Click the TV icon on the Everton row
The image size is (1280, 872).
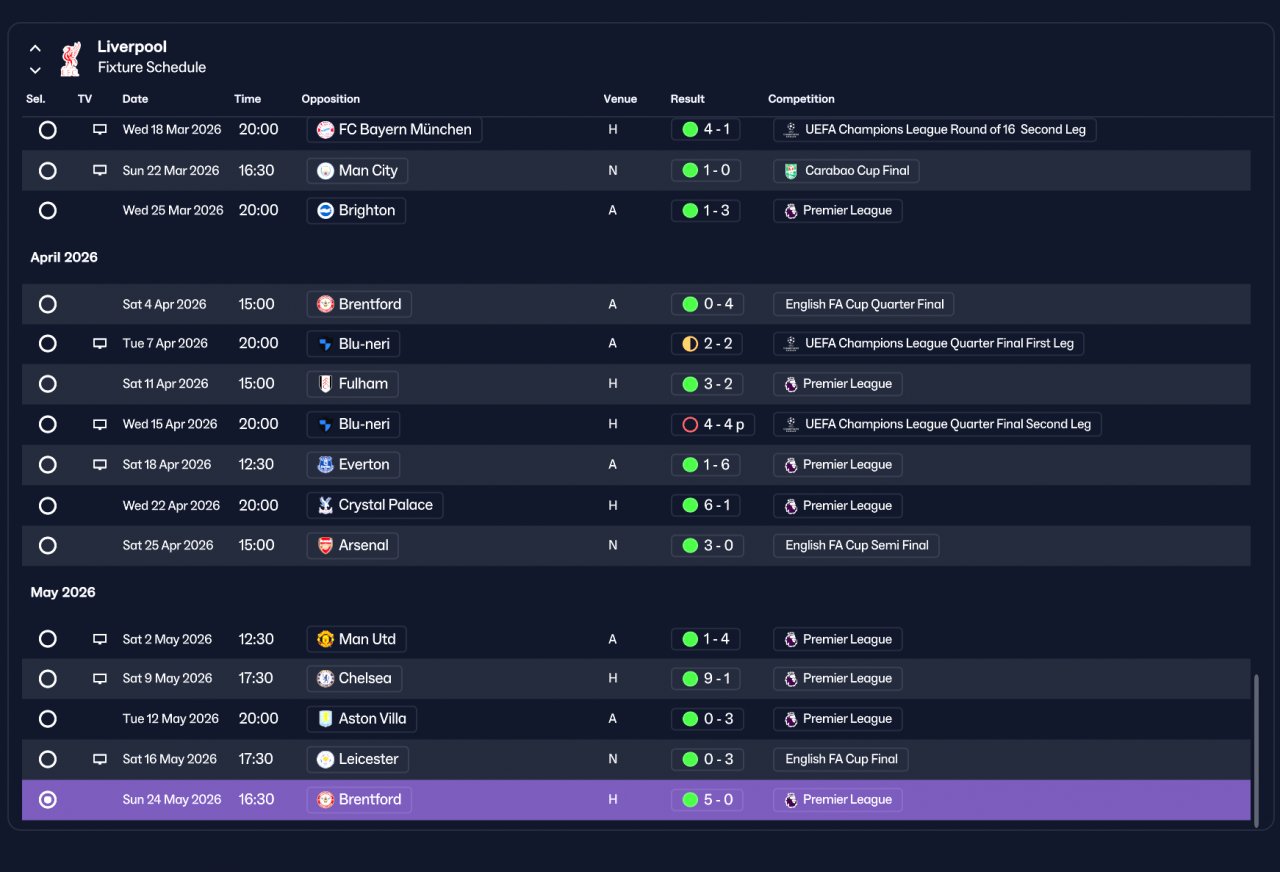[x=100, y=465]
